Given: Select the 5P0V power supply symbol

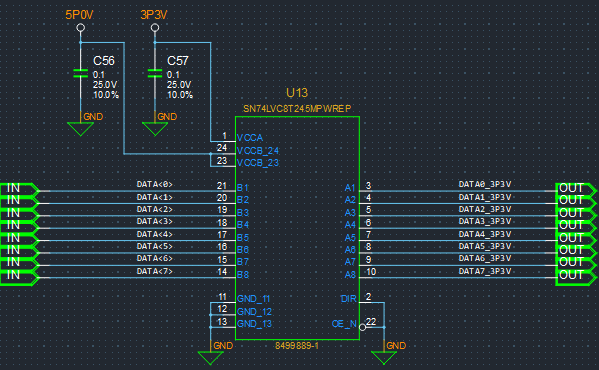Looking at the screenshot, I should (81, 27).
